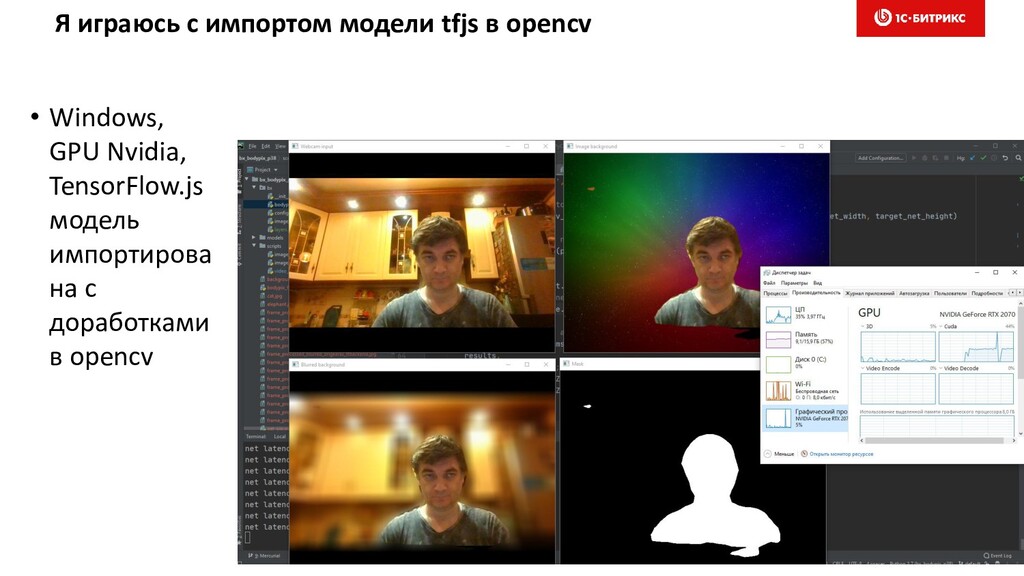Click Add Configuration... button
Viewport: 1024px width, 576px height.
pyautogui.click(x=880, y=158)
